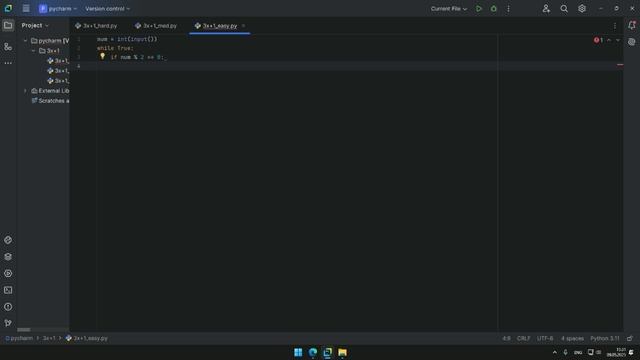
Task: Toggle read-only lock in status bar
Action: (630, 338)
